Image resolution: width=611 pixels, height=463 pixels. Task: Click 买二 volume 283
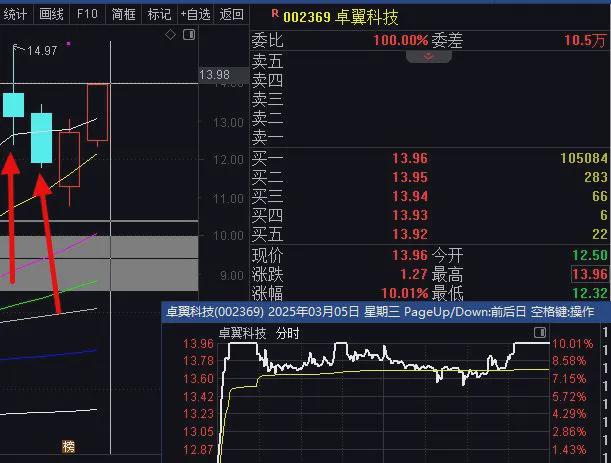[x=596, y=177]
